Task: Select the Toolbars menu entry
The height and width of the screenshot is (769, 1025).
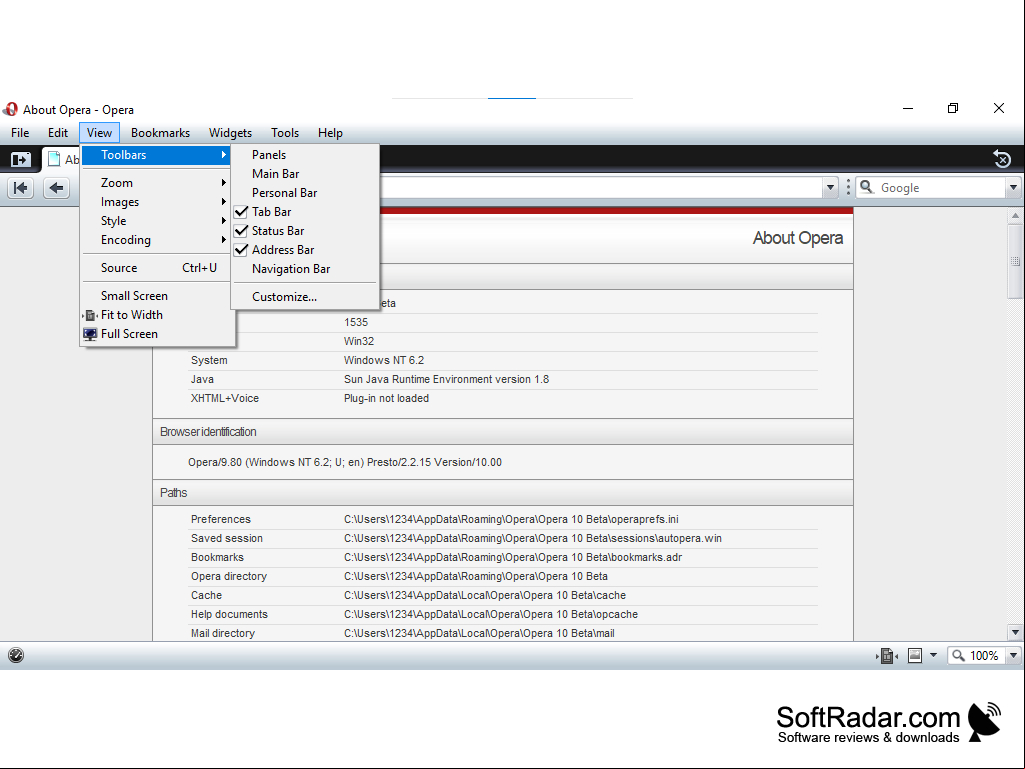Action: click(157, 155)
